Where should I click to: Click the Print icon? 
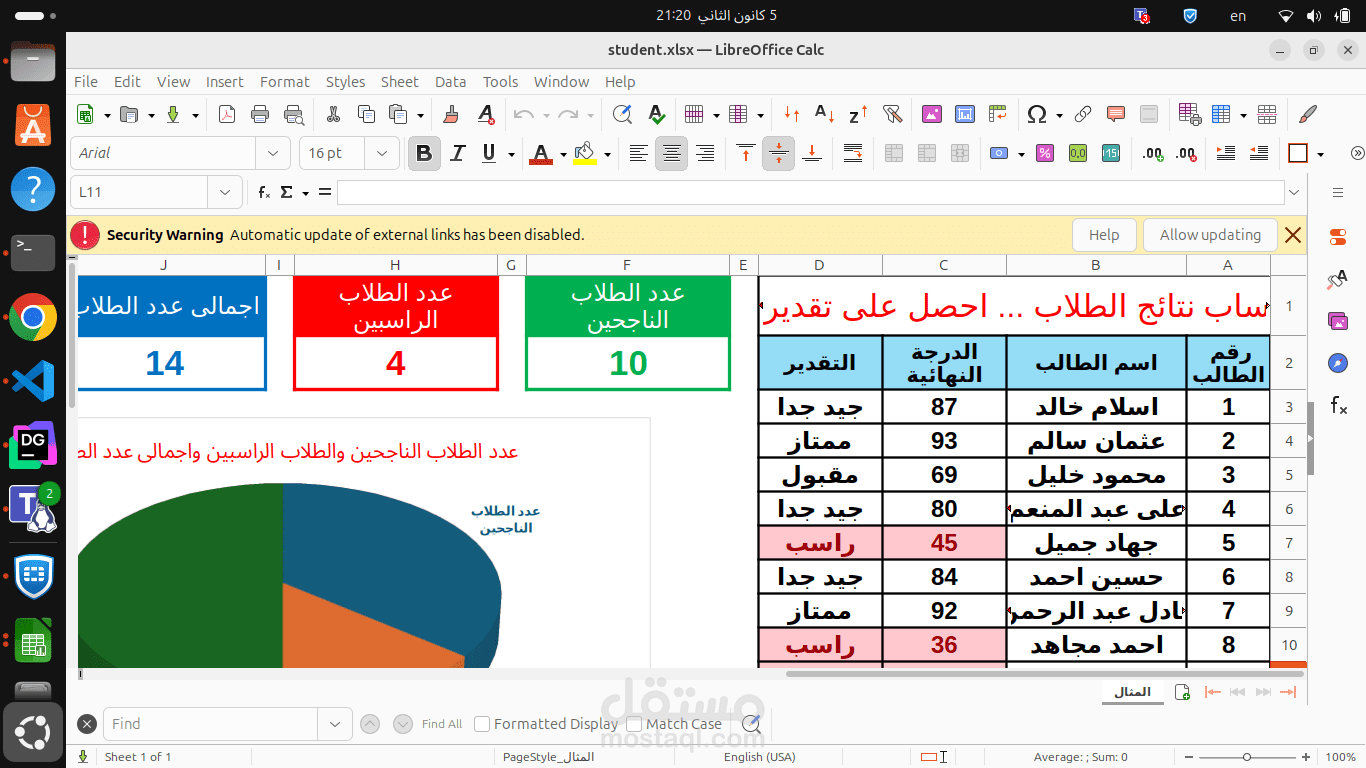(x=260, y=114)
